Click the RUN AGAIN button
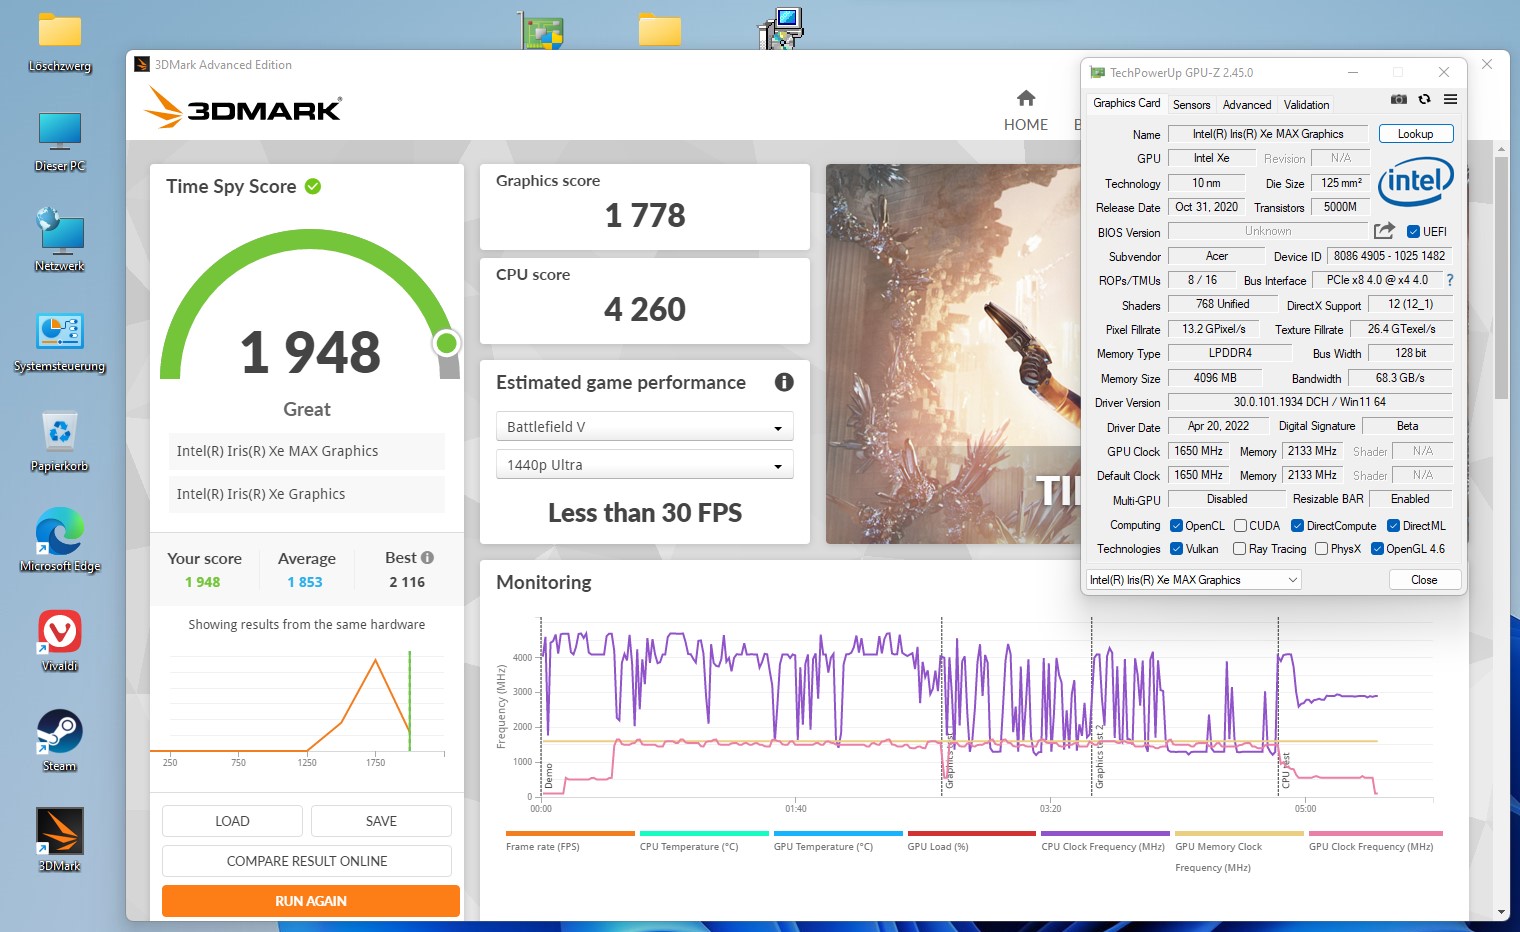Viewport: 1520px width, 932px height. pyautogui.click(x=311, y=901)
